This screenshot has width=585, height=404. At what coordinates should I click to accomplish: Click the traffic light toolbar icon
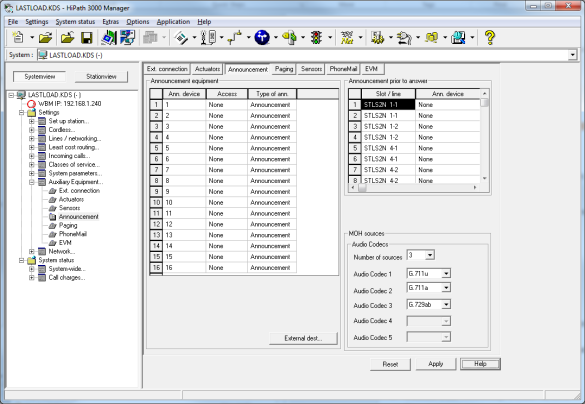pos(316,38)
